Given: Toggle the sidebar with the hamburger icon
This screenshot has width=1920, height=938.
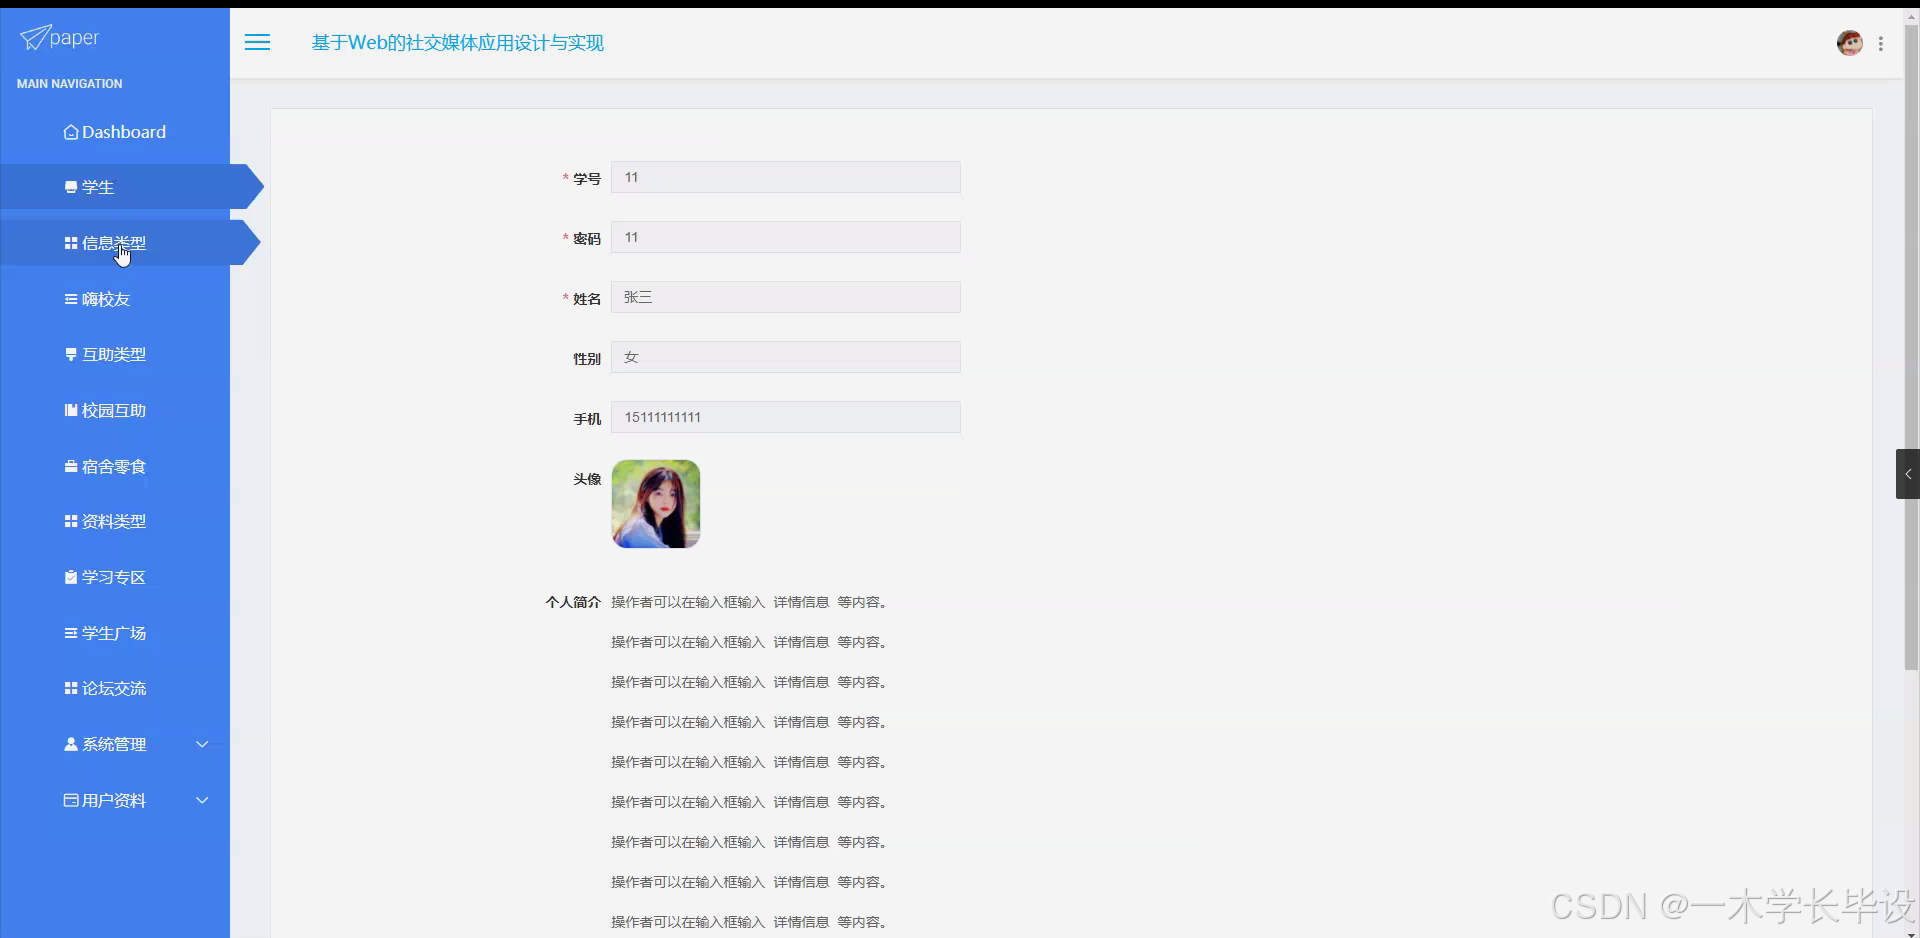Looking at the screenshot, I should (x=257, y=42).
